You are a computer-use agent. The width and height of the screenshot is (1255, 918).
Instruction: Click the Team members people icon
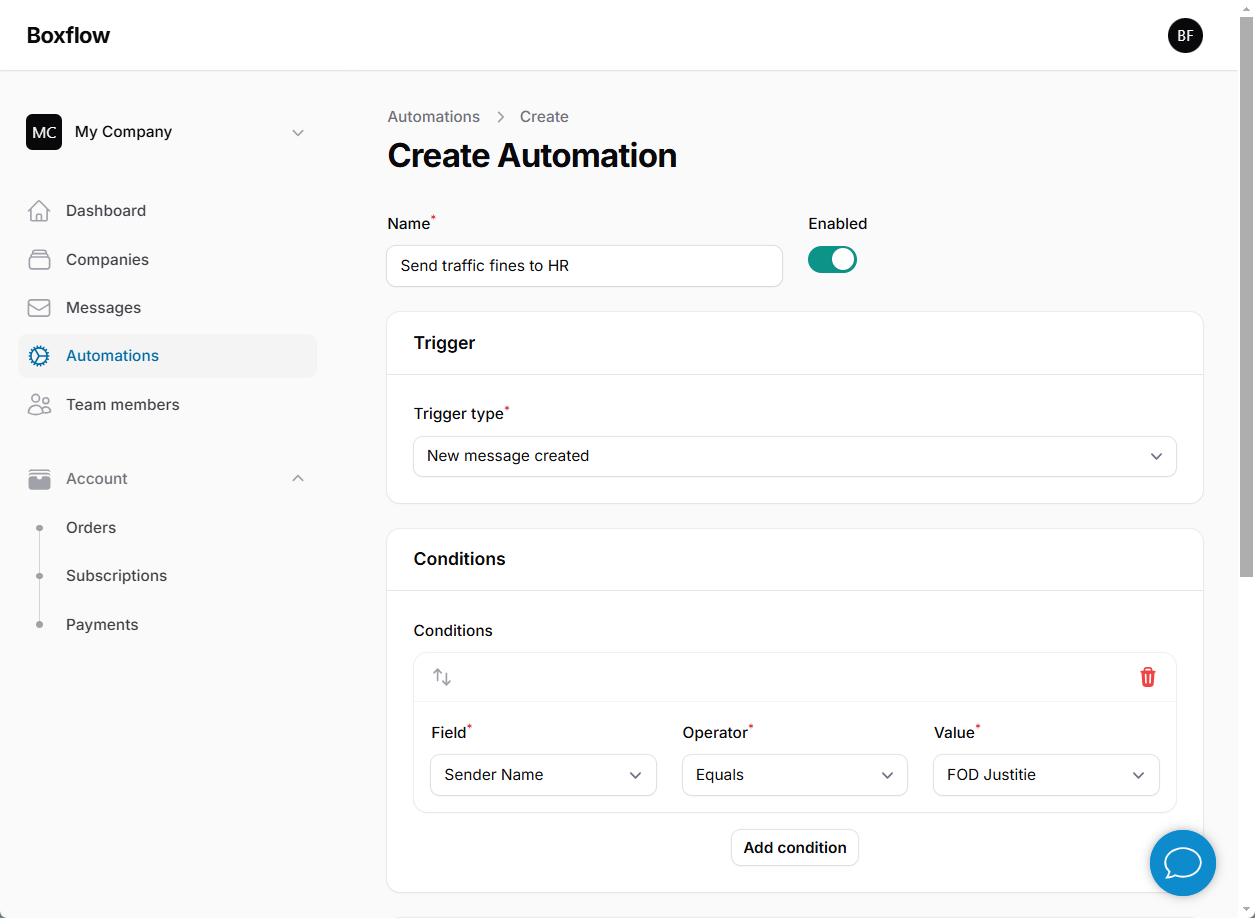(39, 405)
